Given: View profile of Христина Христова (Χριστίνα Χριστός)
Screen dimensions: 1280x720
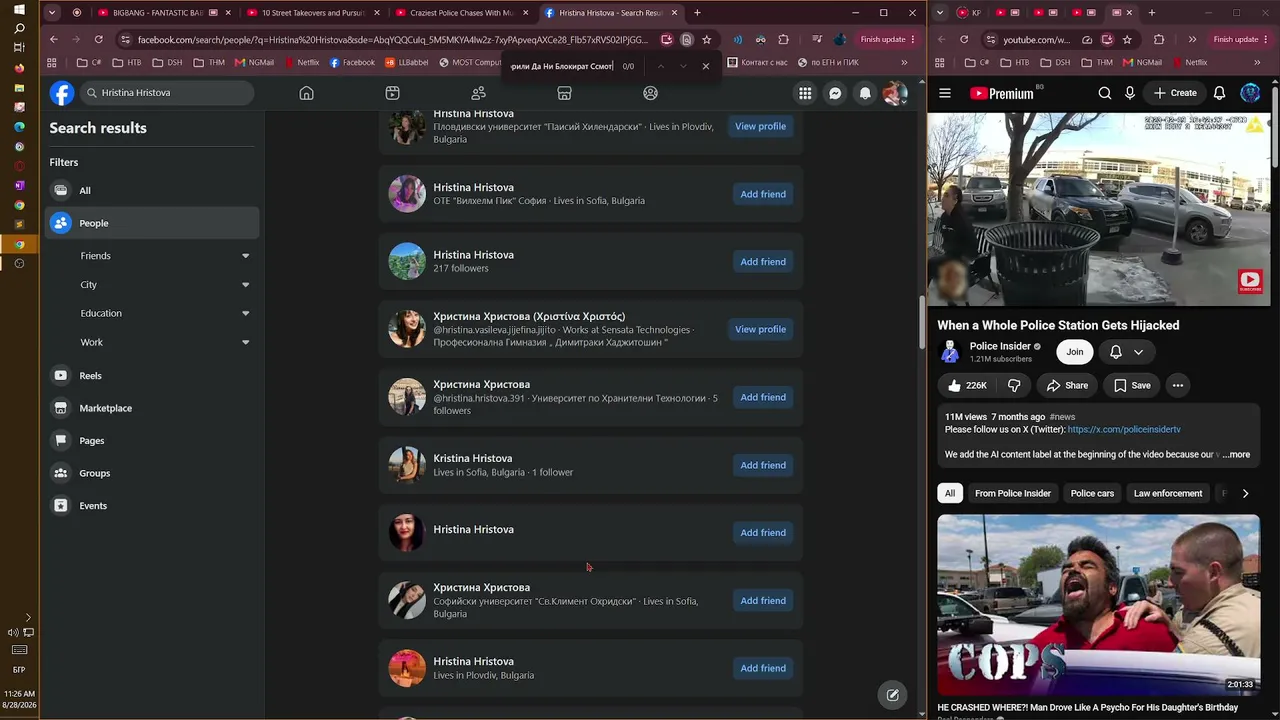Looking at the screenshot, I should [x=760, y=329].
